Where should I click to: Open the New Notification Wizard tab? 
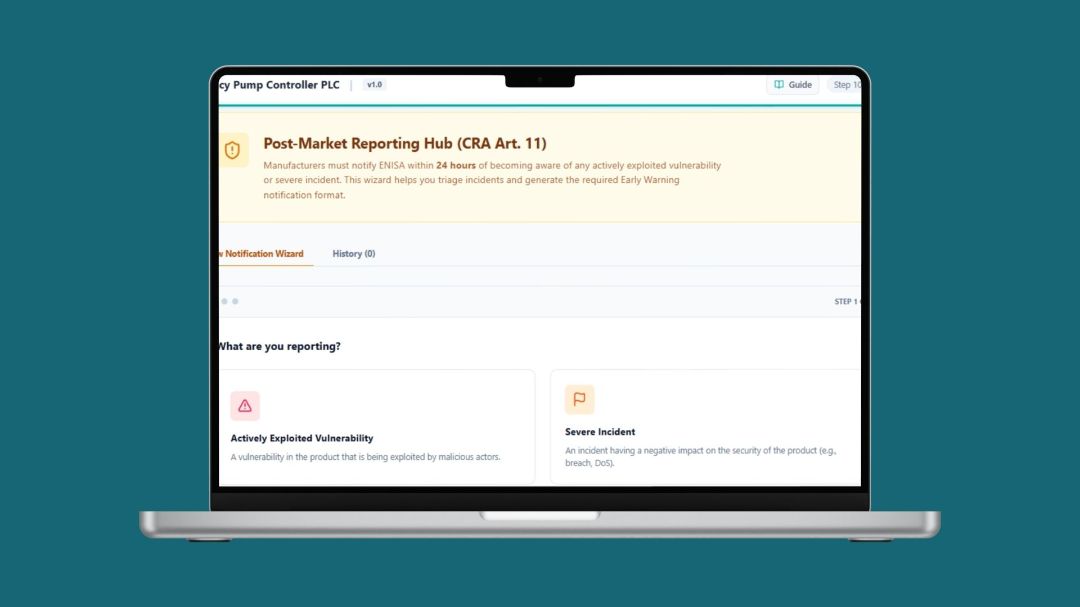pyautogui.click(x=263, y=254)
